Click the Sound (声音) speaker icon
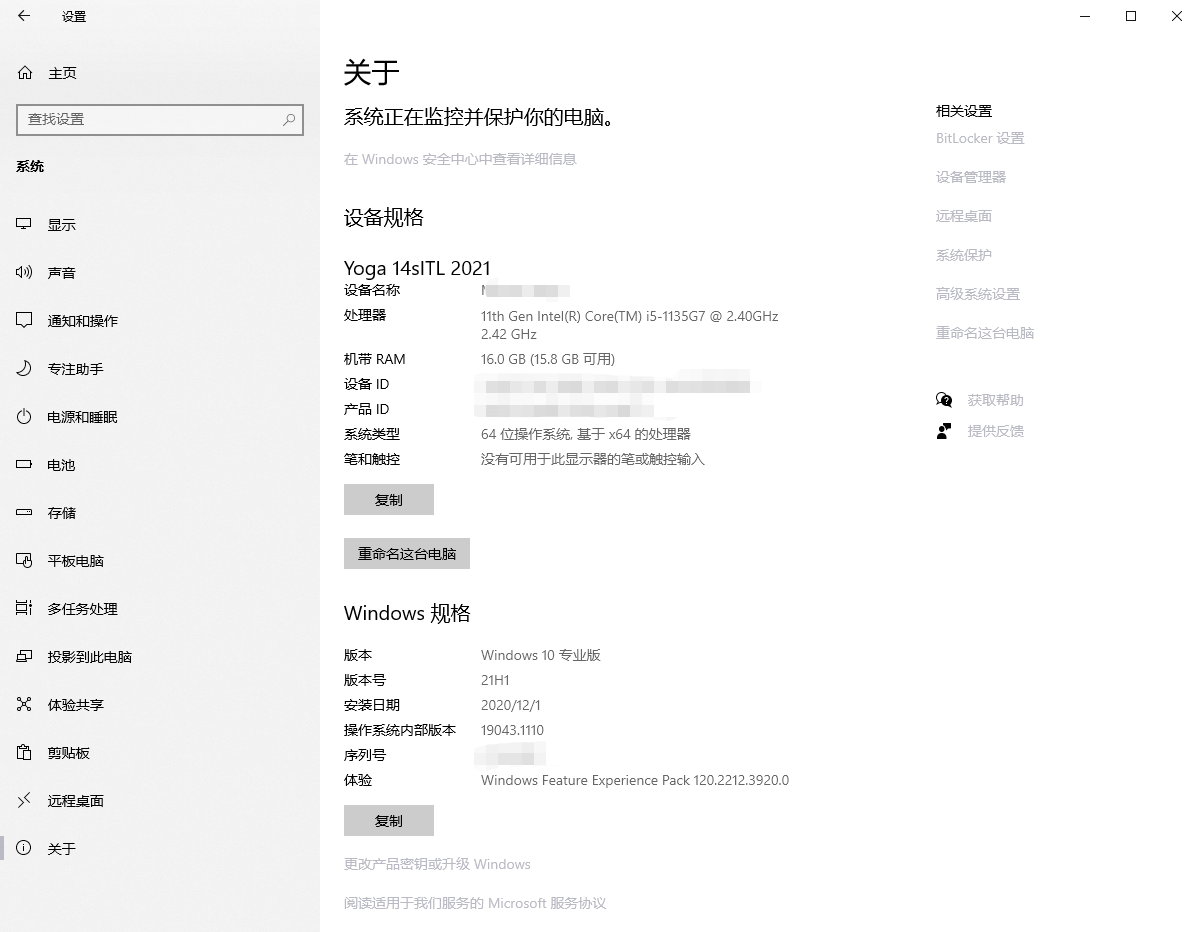 click(x=25, y=273)
